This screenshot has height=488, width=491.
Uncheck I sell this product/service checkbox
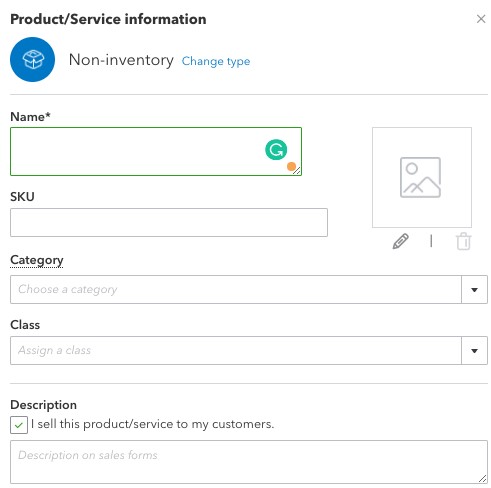click(x=19, y=425)
